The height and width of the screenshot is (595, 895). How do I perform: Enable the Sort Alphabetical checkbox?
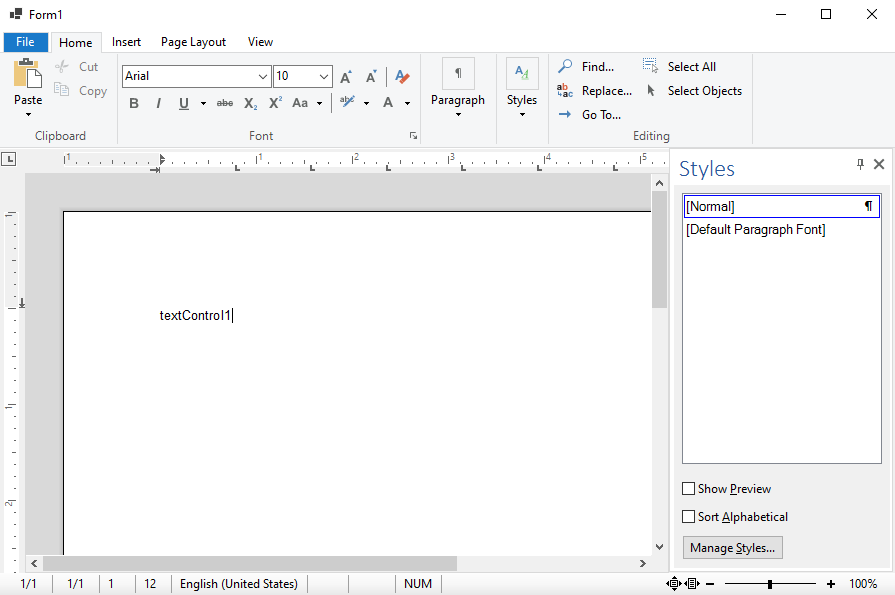688,517
